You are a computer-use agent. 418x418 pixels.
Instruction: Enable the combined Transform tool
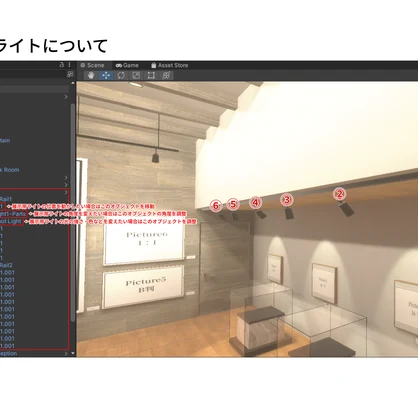(x=166, y=75)
